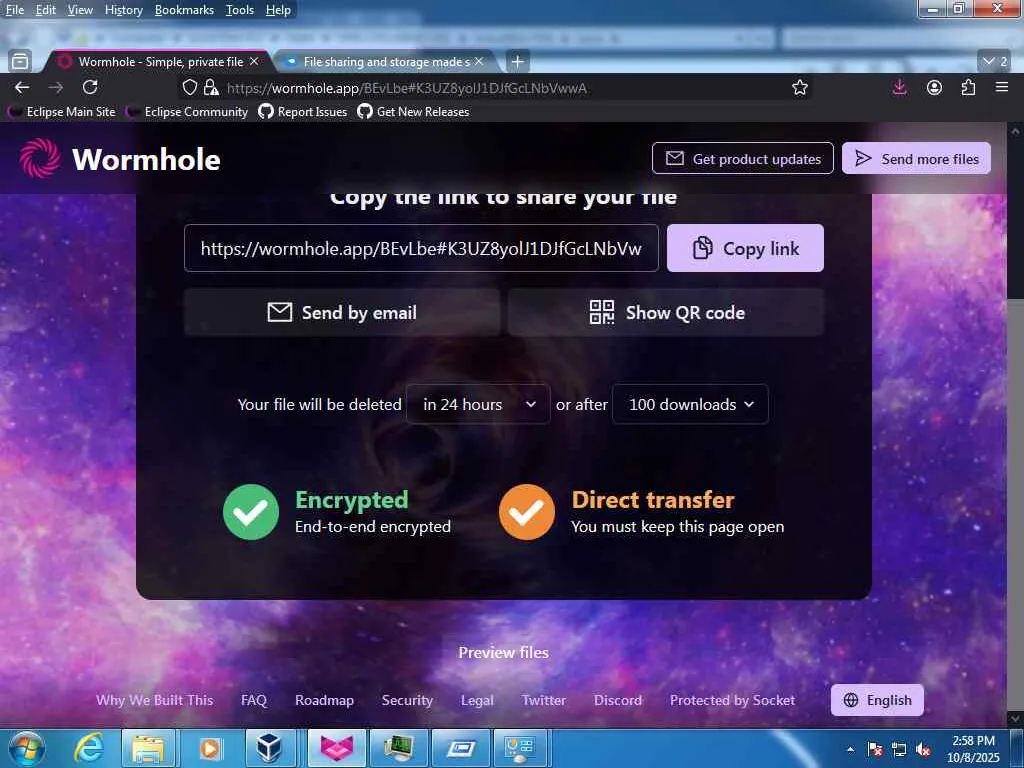Bookmark this page with the star icon
Screen dimensions: 1024x768
pyautogui.click(x=800, y=88)
